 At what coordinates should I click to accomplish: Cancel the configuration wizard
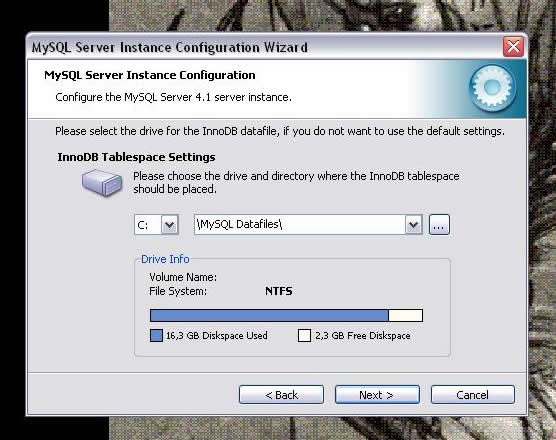(x=473, y=395)
